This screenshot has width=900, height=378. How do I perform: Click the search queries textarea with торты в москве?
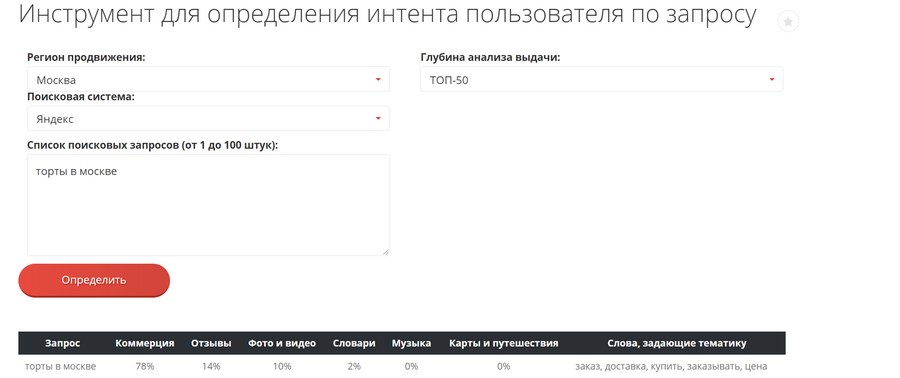click(x=208, y=205)
